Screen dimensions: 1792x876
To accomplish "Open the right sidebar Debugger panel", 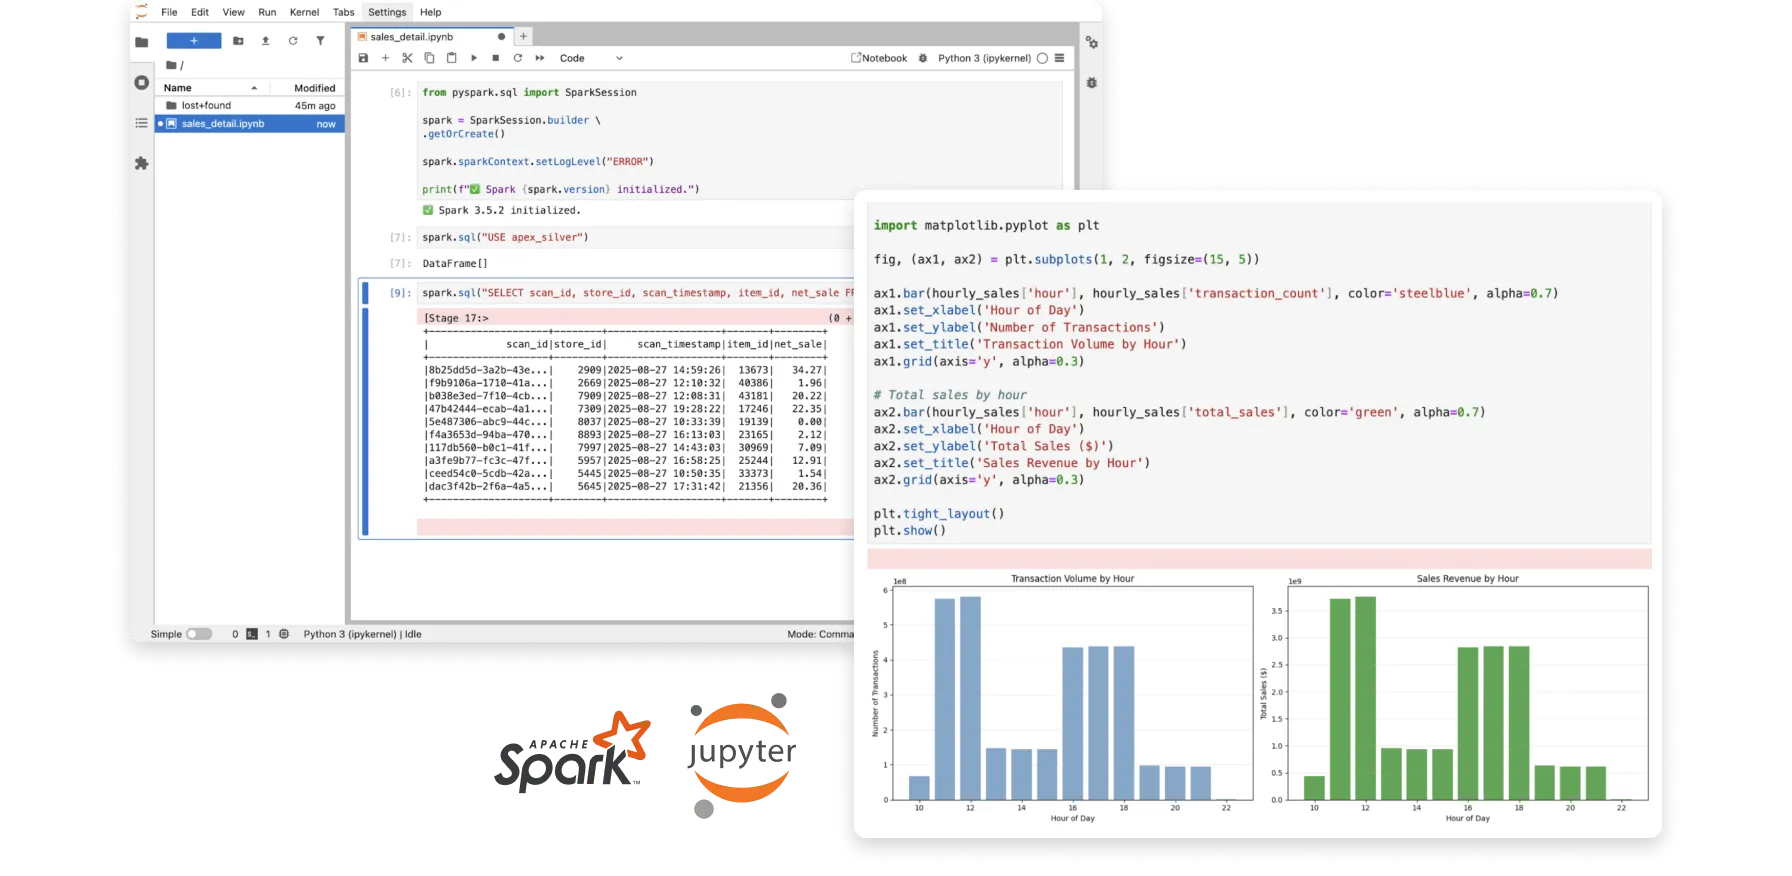I will (x=1091, y=83).
